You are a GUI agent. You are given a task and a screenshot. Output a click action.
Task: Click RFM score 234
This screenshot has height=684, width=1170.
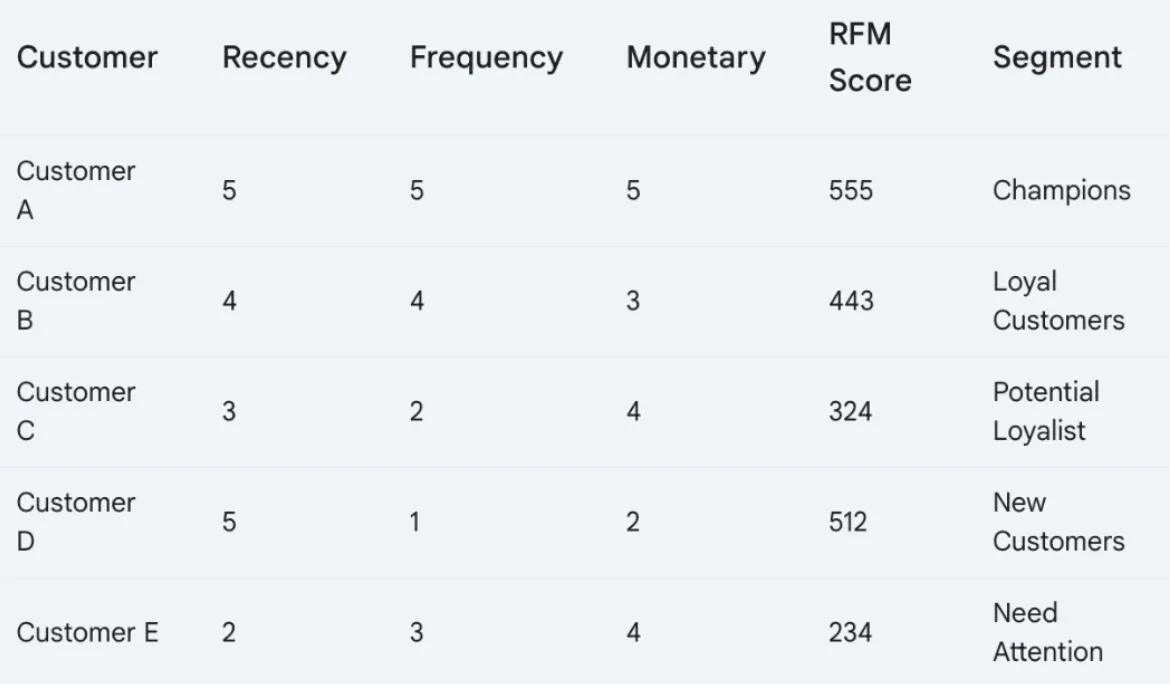[850, 633]
